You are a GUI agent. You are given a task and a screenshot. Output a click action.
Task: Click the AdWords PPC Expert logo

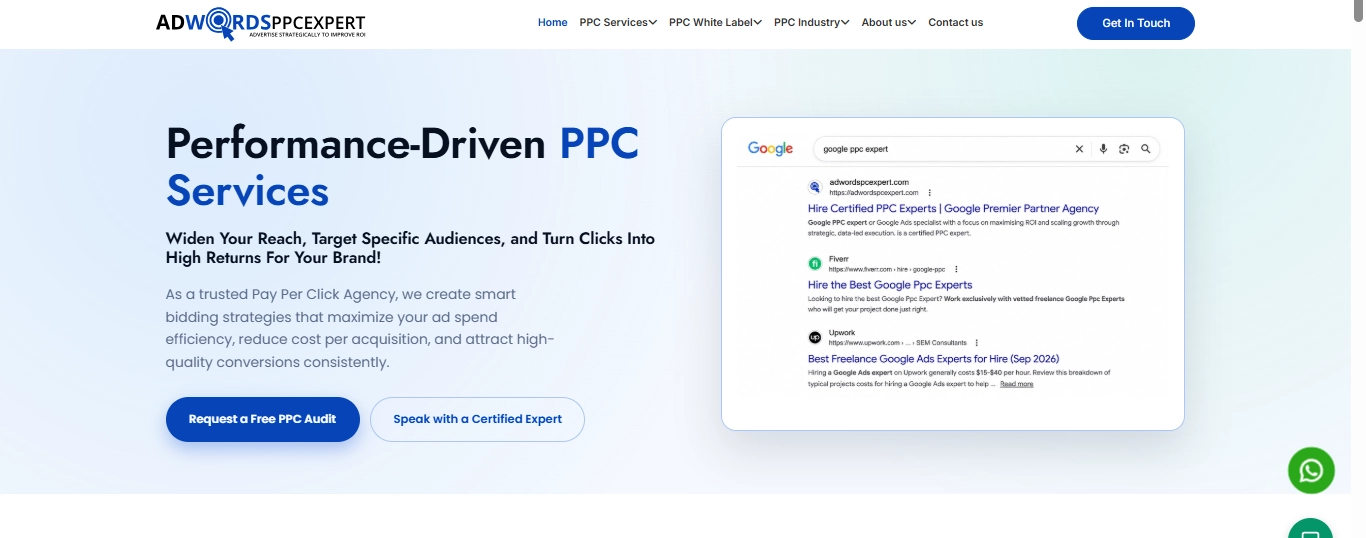click(x=261, y=24)
